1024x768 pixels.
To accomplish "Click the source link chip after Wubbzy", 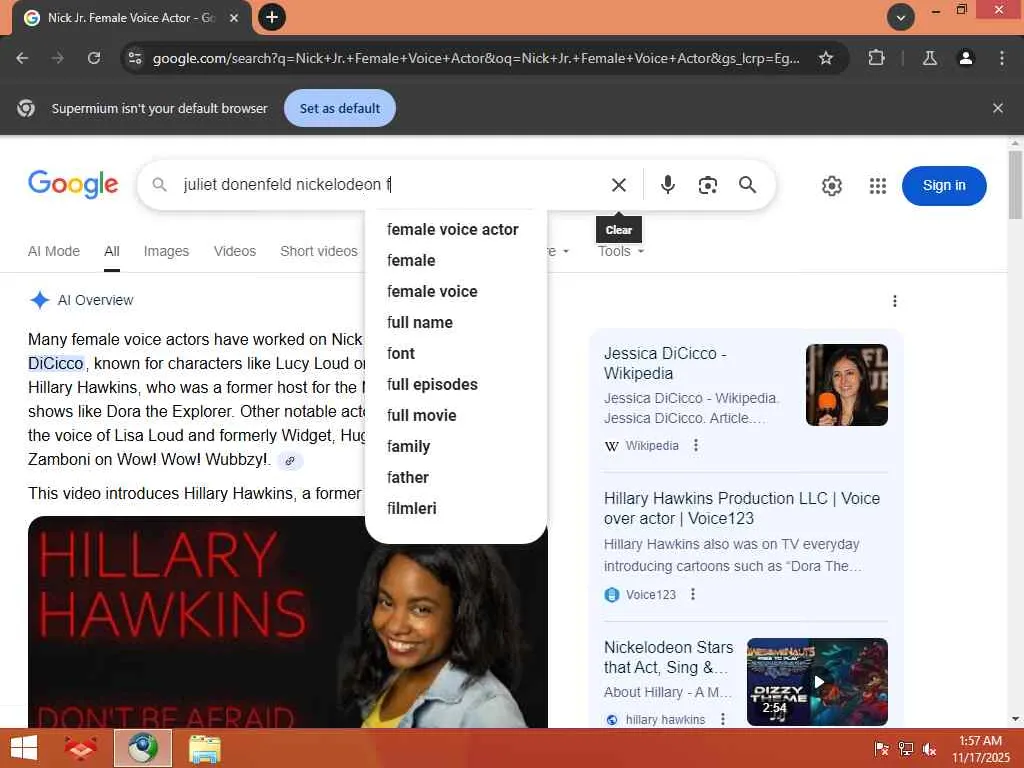I will point(290,460).
